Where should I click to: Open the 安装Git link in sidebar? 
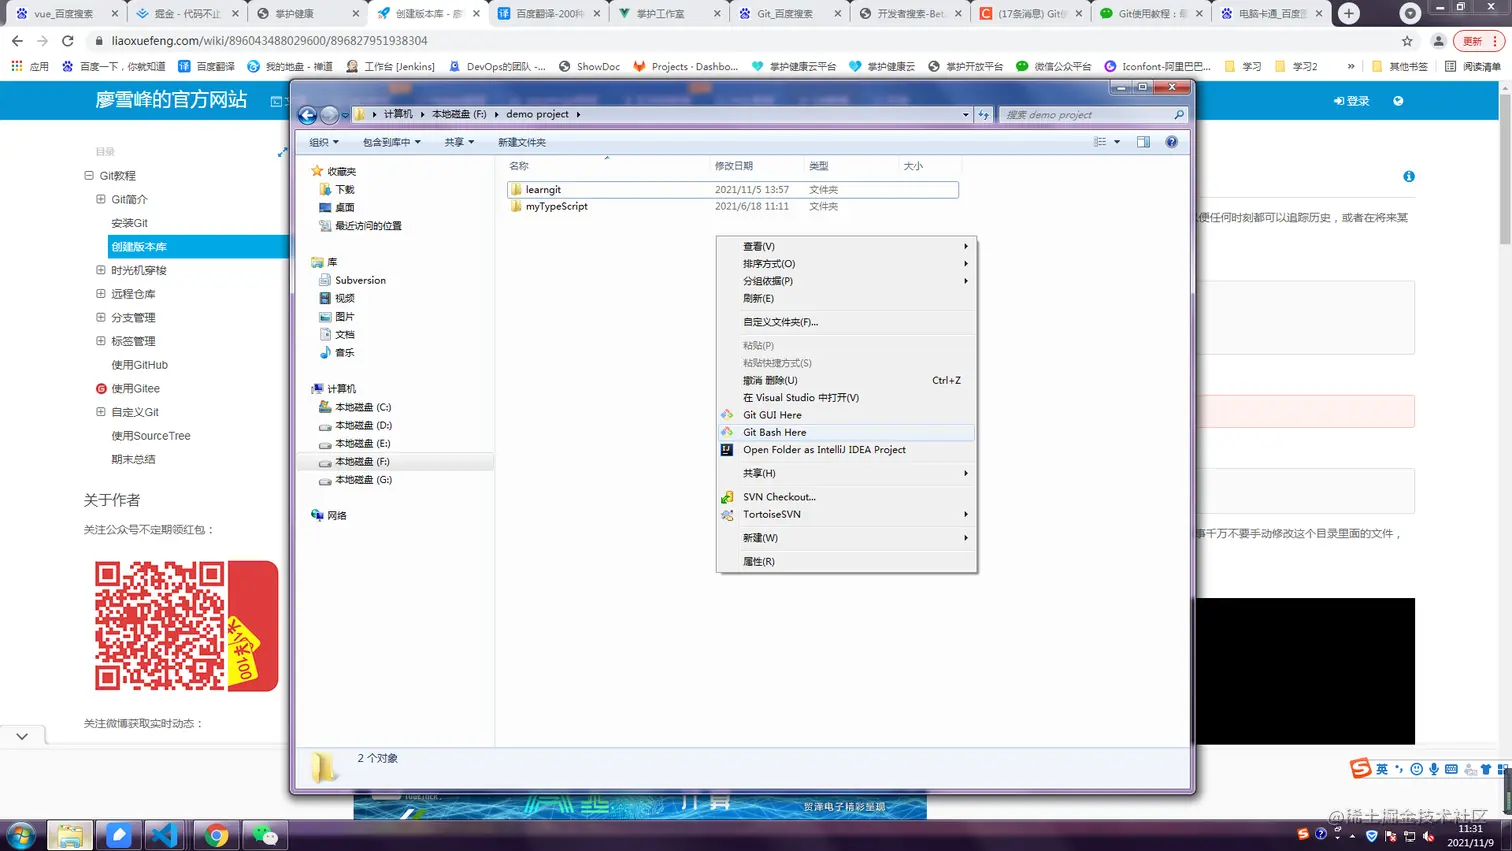click(129, 223)
